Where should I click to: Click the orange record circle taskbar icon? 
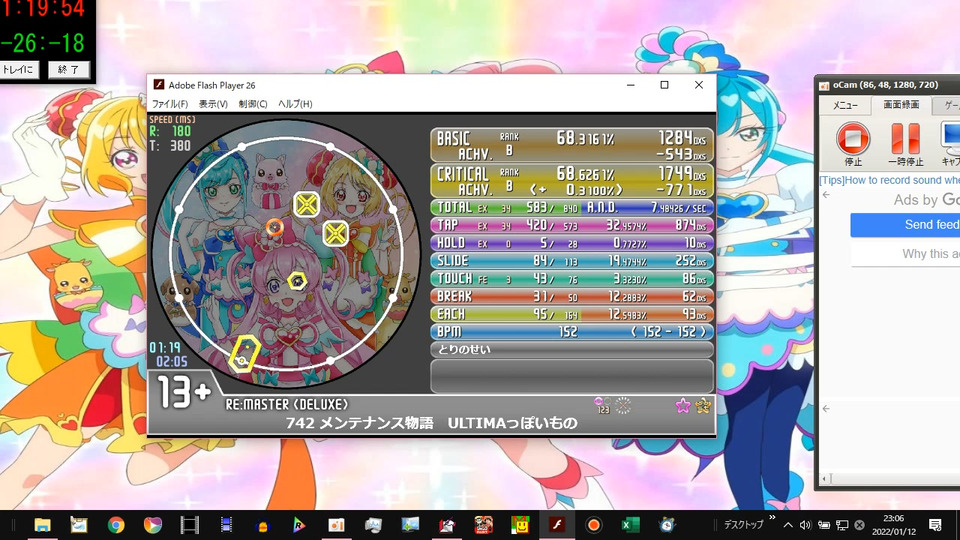tap(593, 525)
